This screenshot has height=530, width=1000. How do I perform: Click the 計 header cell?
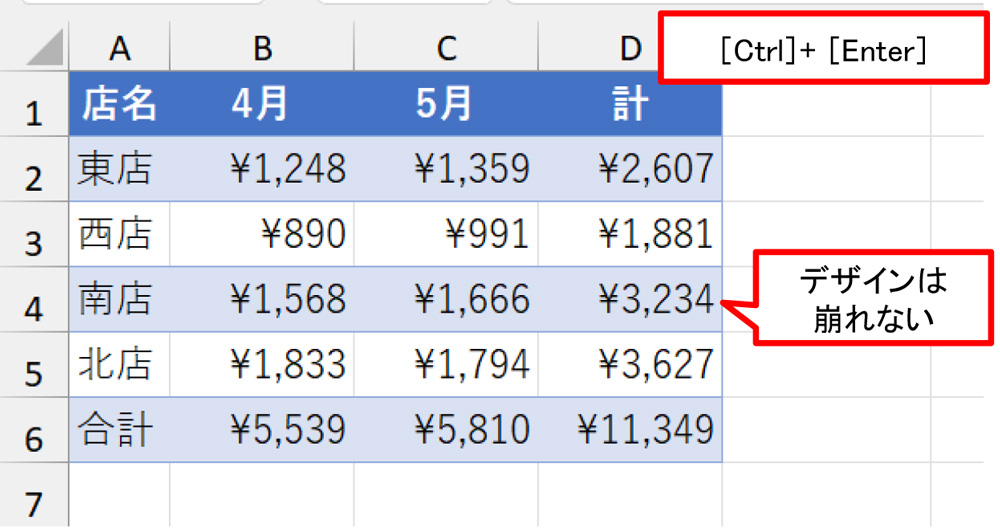630,104
